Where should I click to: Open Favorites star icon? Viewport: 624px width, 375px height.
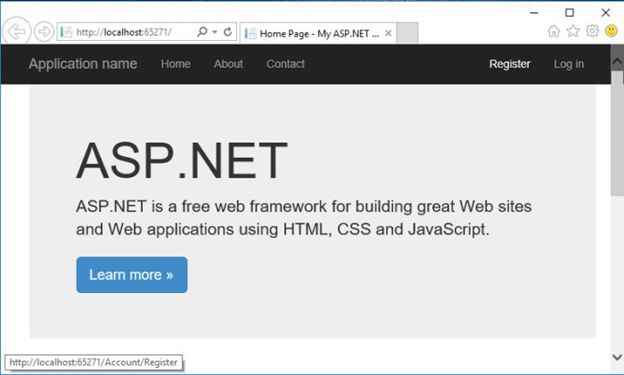tap(573, 31)
